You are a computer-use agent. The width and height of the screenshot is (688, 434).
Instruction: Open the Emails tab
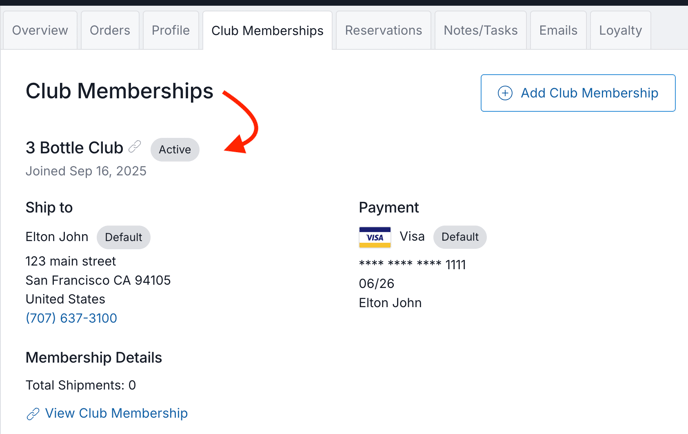point(558,30)
